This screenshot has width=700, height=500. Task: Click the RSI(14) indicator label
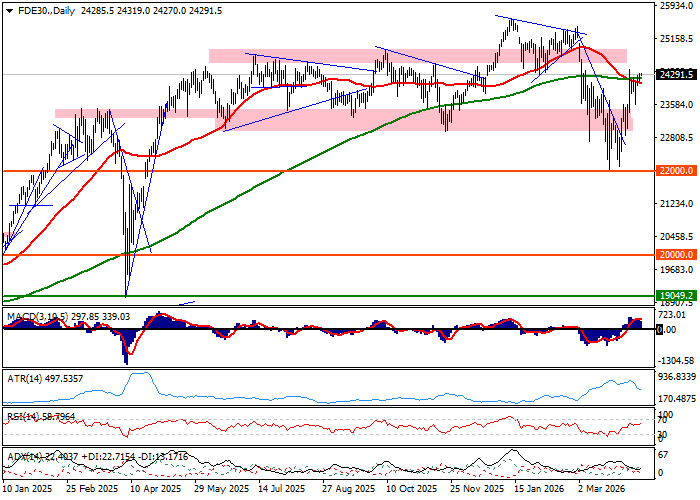pos(20,413)
